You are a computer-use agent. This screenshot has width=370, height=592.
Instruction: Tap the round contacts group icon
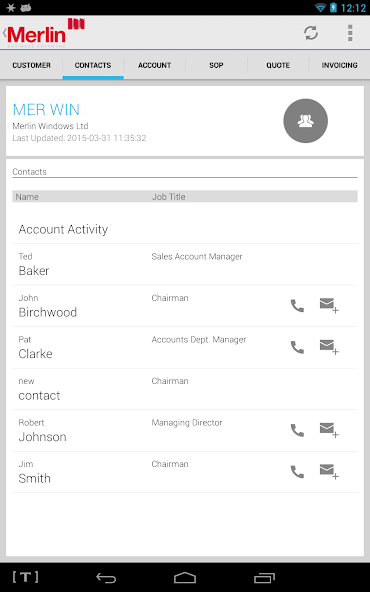[305, 121]
